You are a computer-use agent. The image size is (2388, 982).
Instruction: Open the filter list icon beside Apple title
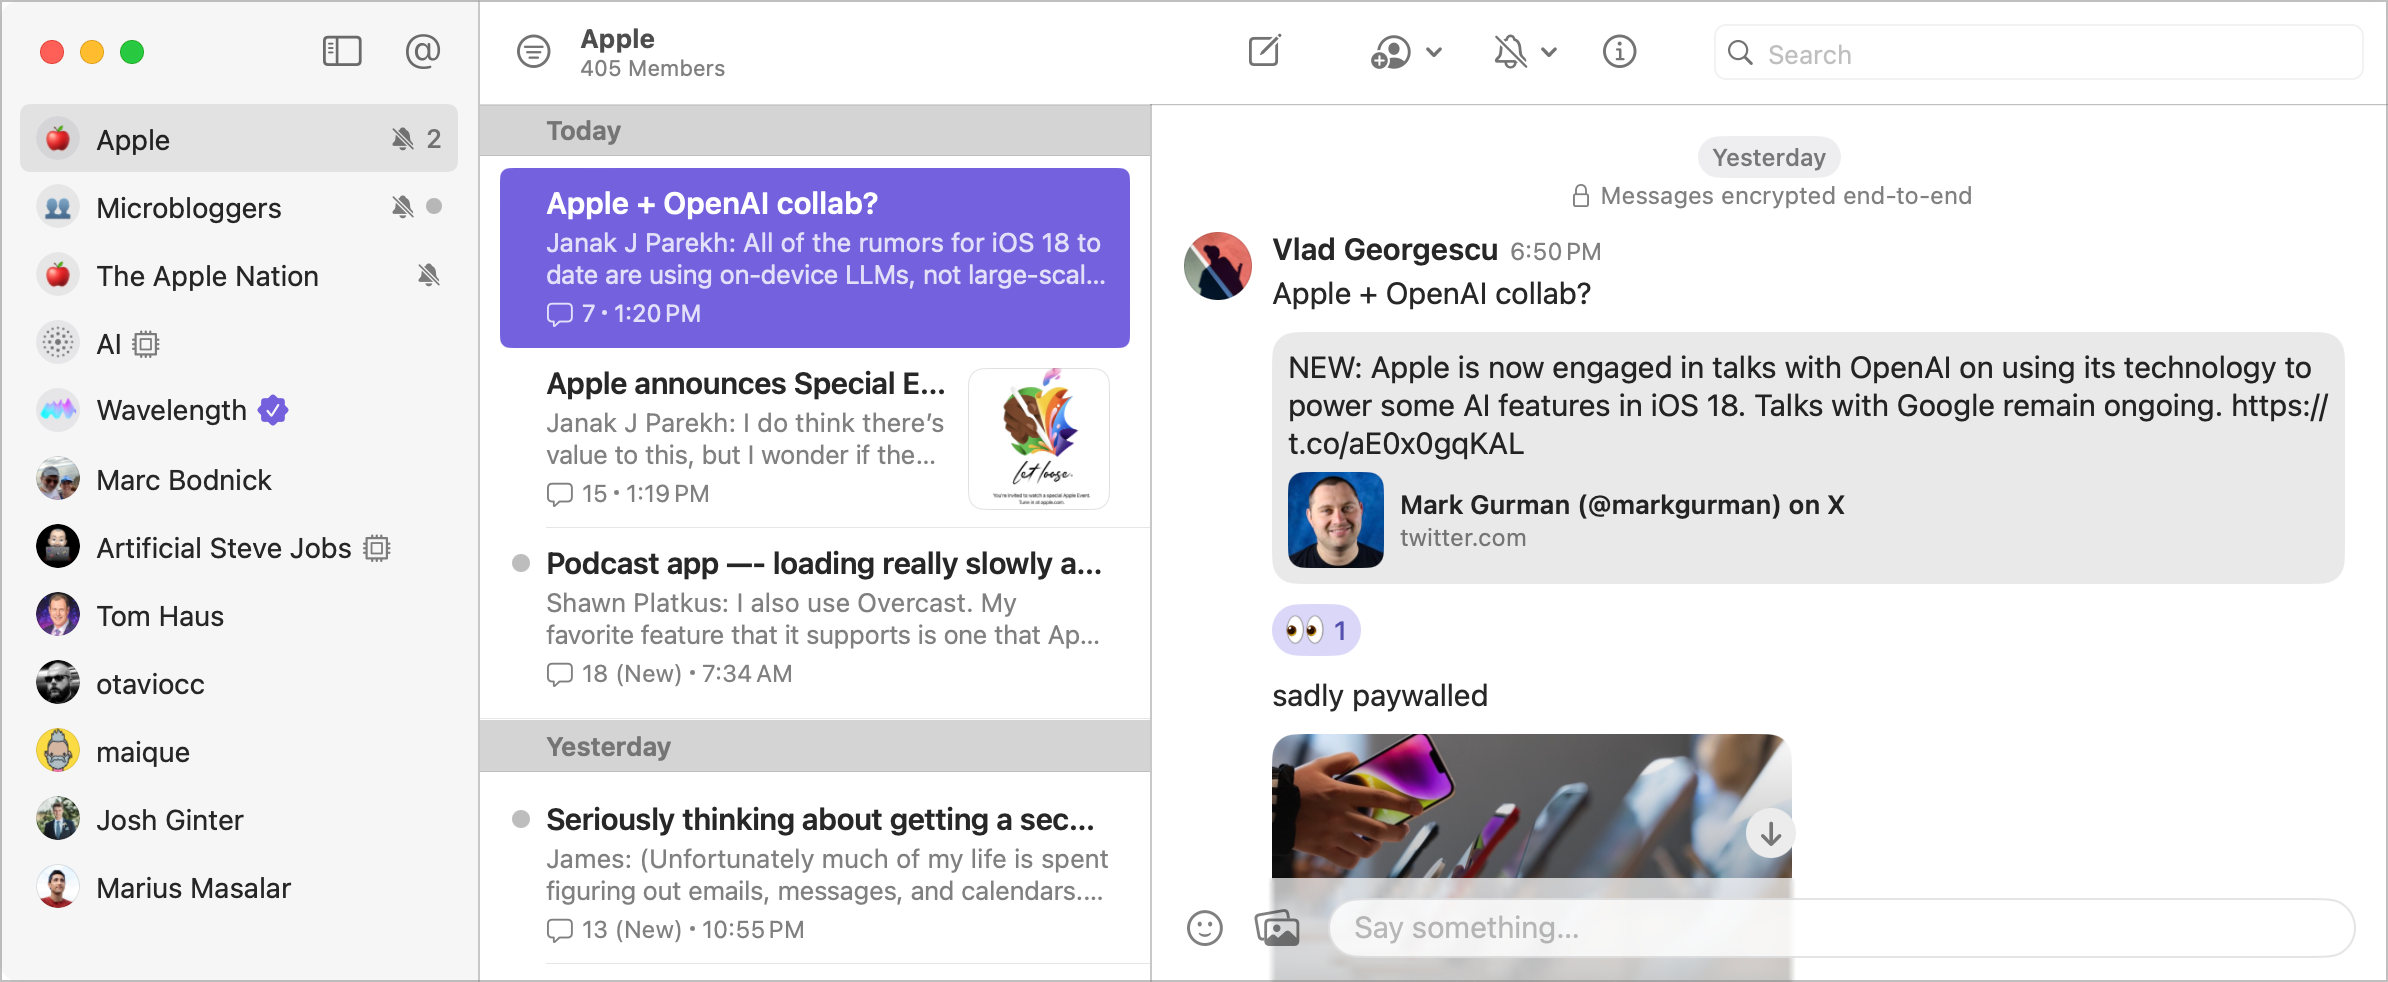tap(534, 51)
